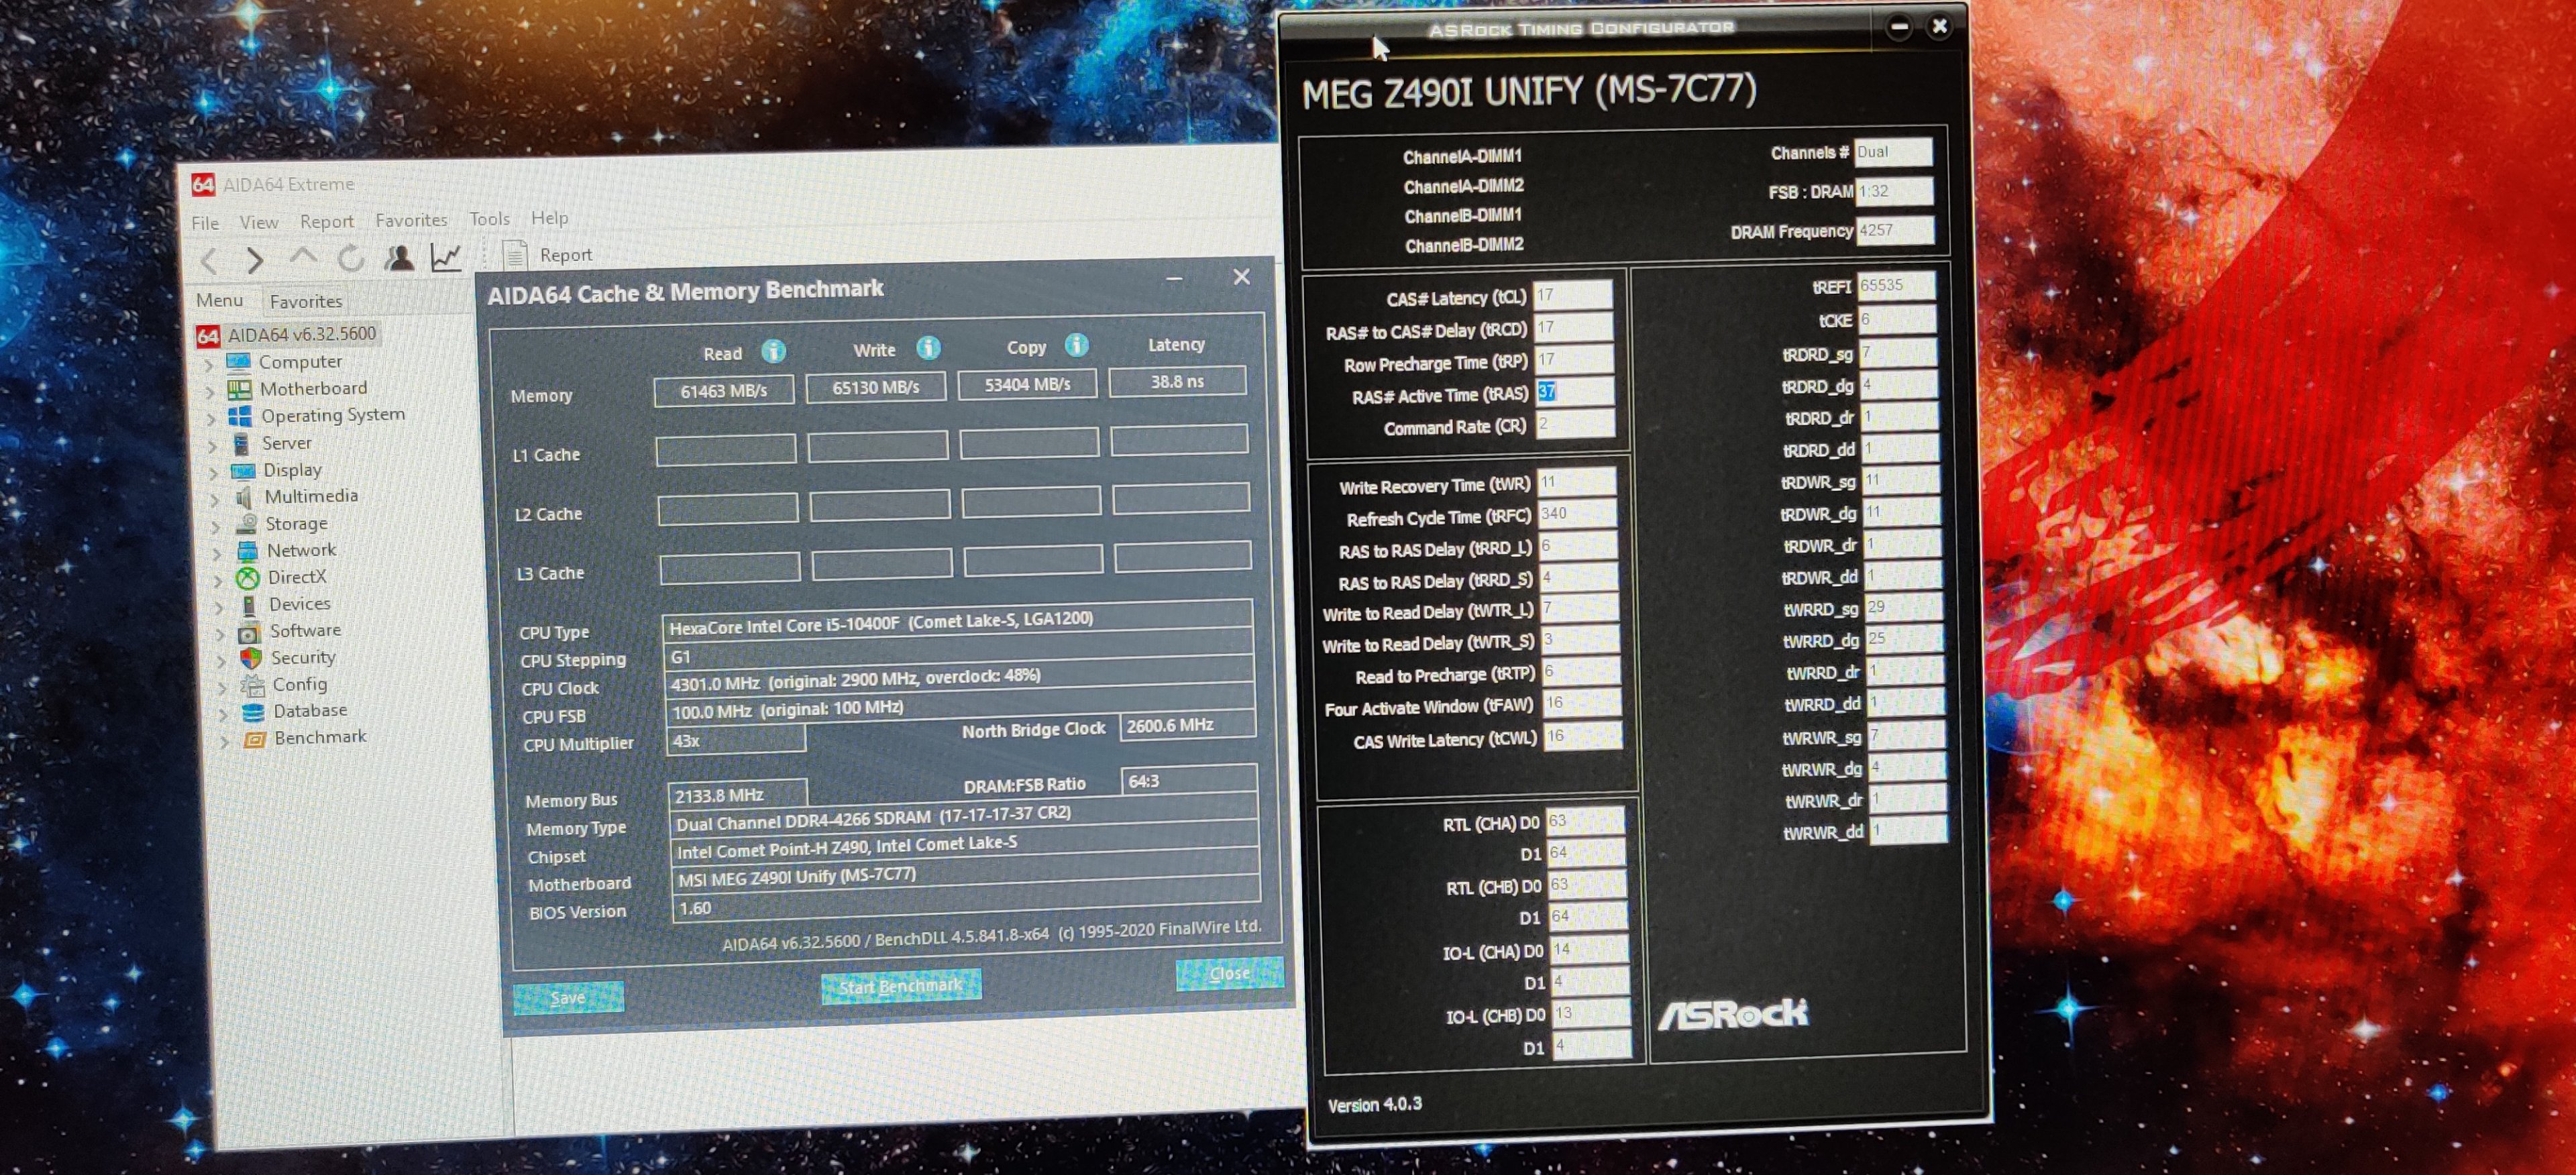Click the Copy info icon

click(x=1076, y=345)
